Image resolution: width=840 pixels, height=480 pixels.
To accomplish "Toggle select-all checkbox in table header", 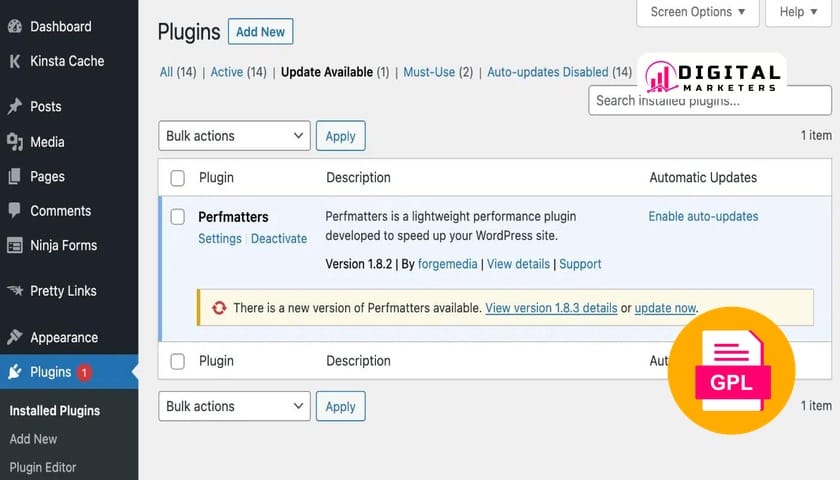I will point(178,178).
